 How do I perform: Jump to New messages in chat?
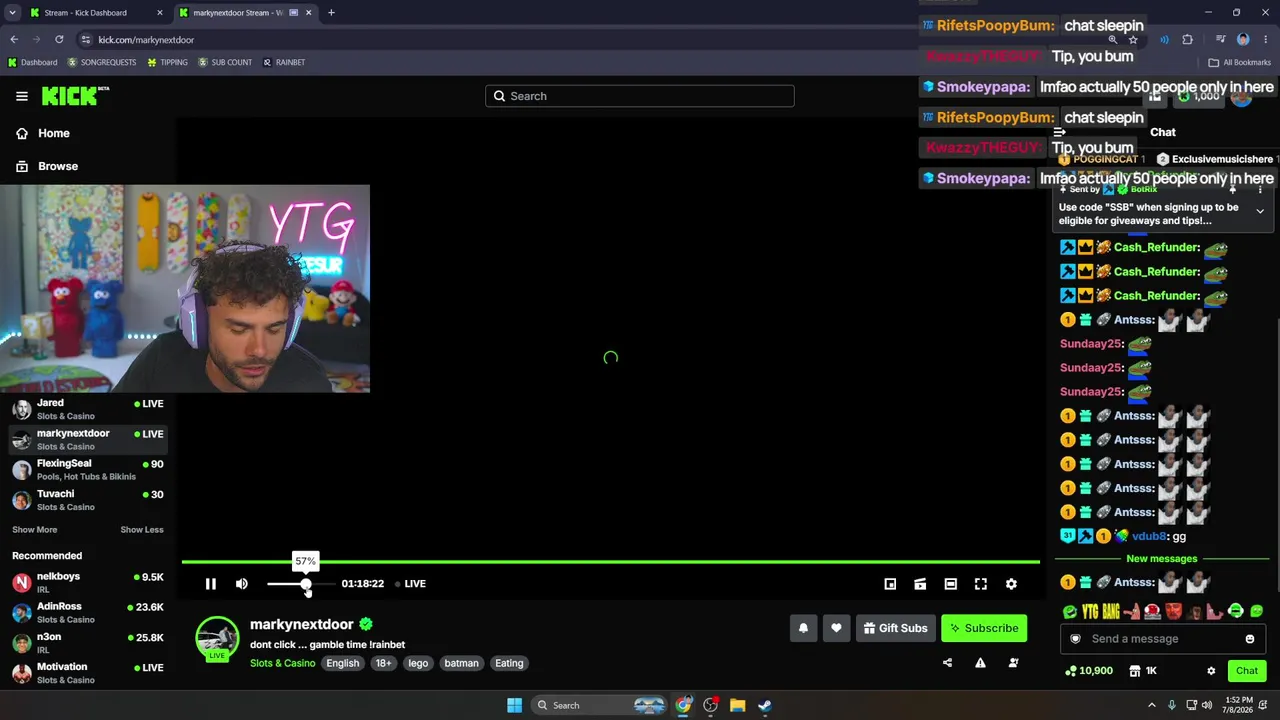tap(1162, 559)
